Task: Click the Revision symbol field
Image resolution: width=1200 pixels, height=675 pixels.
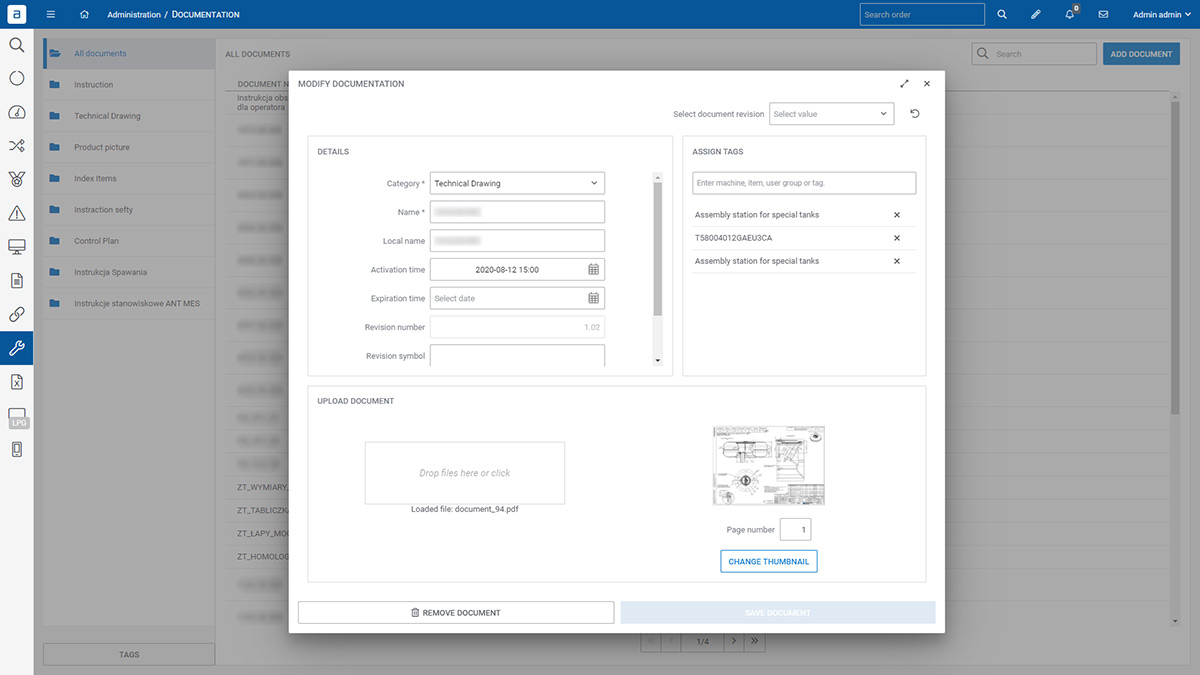Action: click(517, 356)
